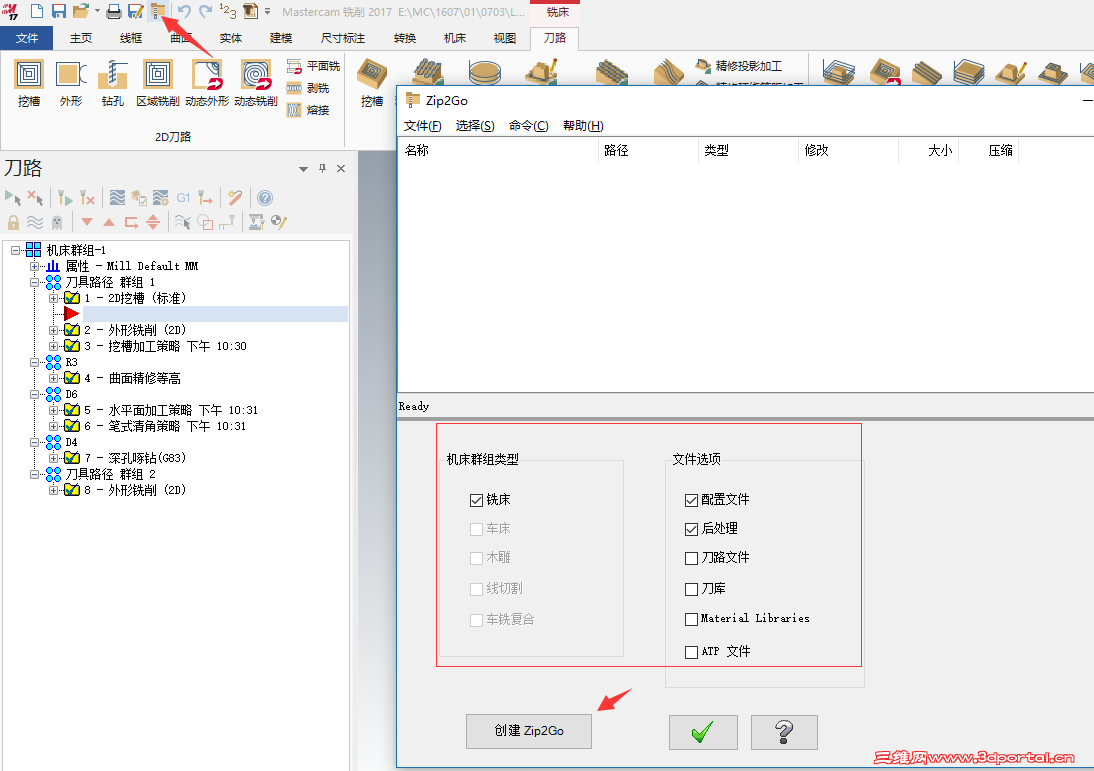Sort Zip2Go list by 修改 column

click(x=848, y=150)
